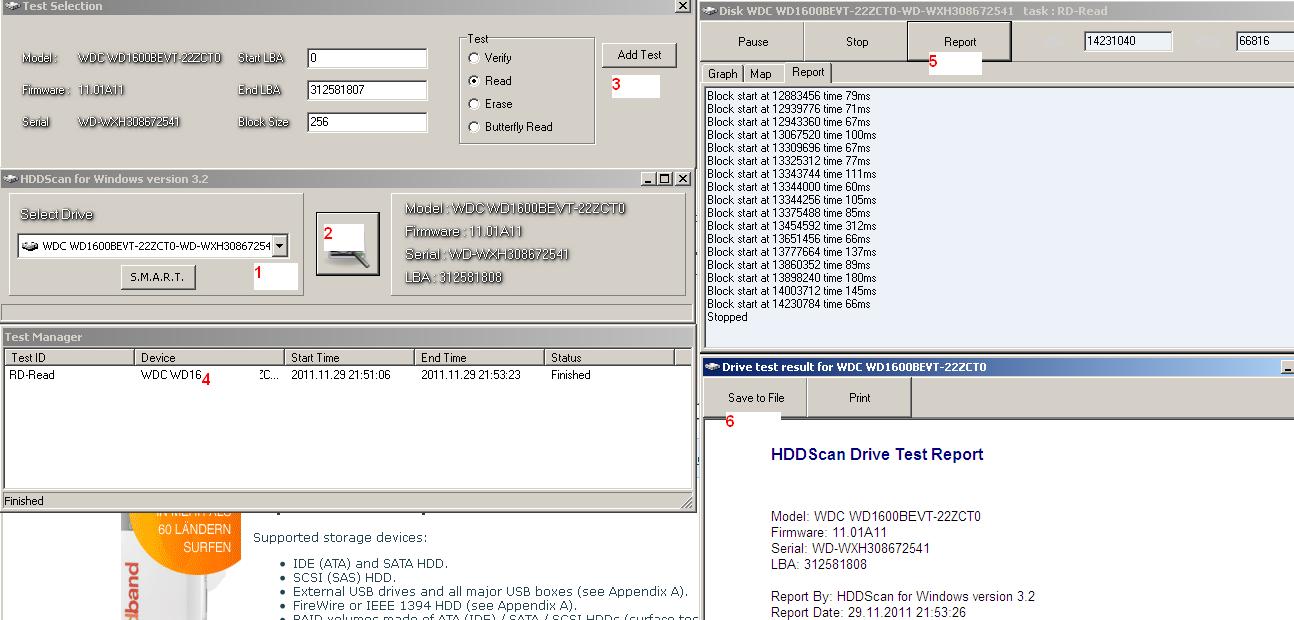This screenshot has width=1294, height=620.
Task: Pause the running disk test
Action: point(753,42)
